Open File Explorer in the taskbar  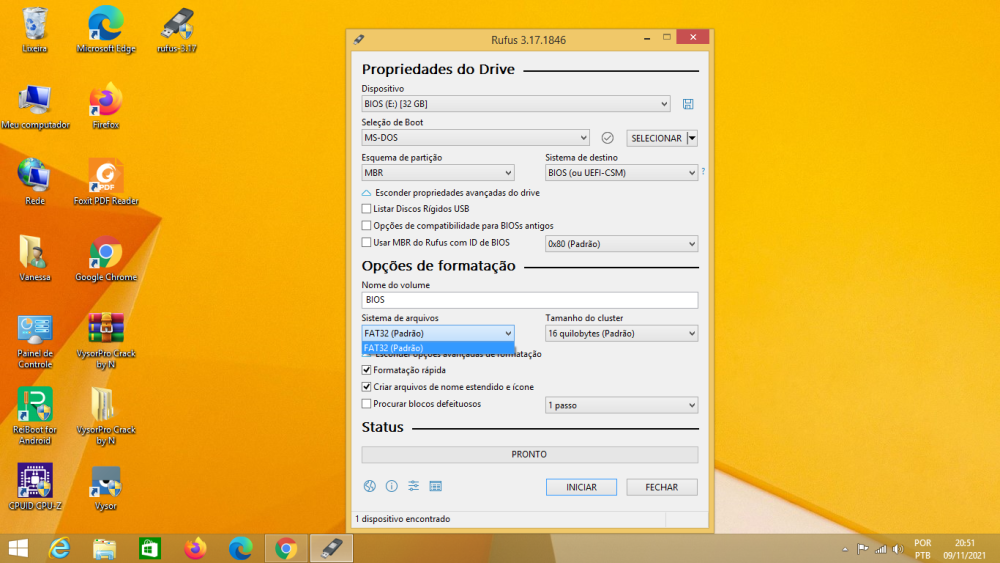(105, 548)
